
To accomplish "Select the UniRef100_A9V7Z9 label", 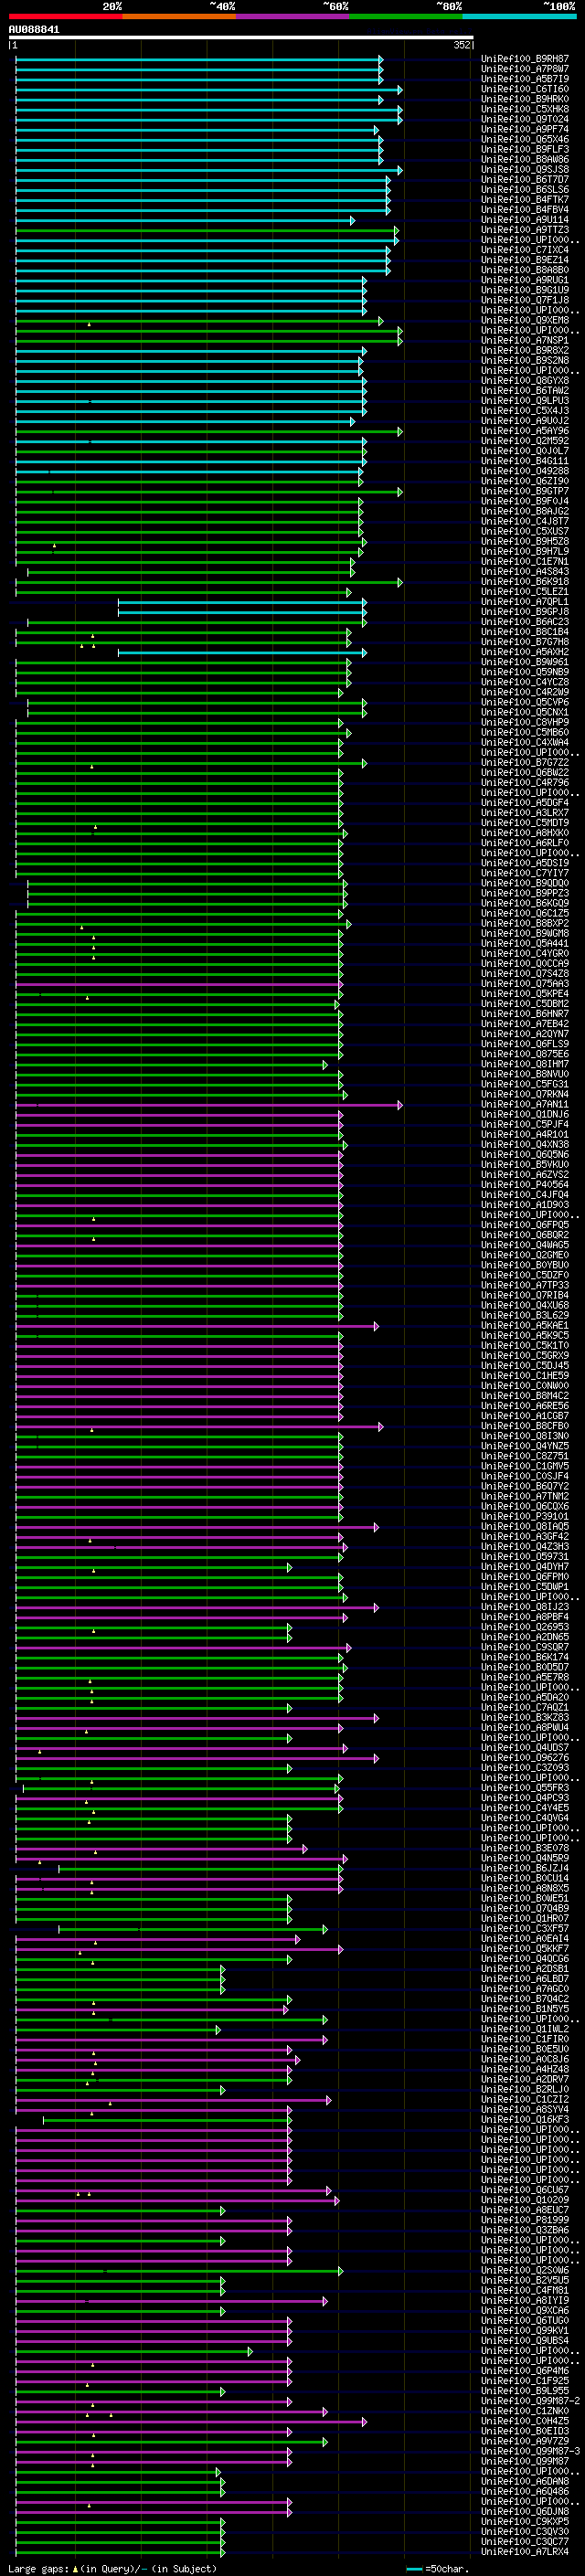I will tap(525, 2441).
